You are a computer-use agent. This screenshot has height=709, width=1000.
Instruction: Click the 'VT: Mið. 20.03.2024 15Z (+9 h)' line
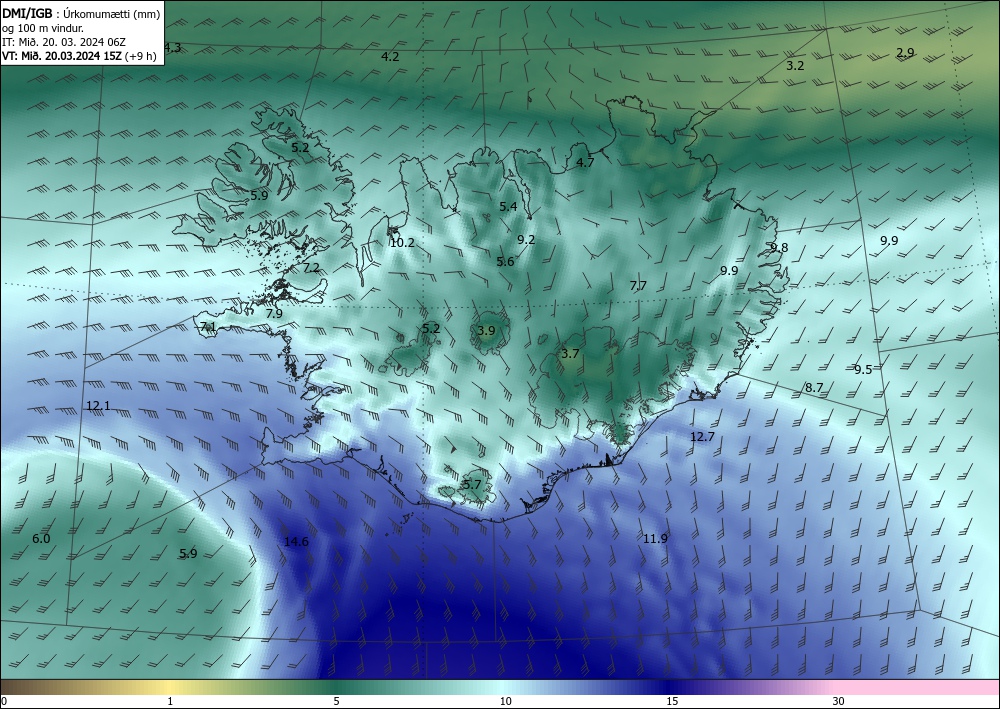[79, 56]
